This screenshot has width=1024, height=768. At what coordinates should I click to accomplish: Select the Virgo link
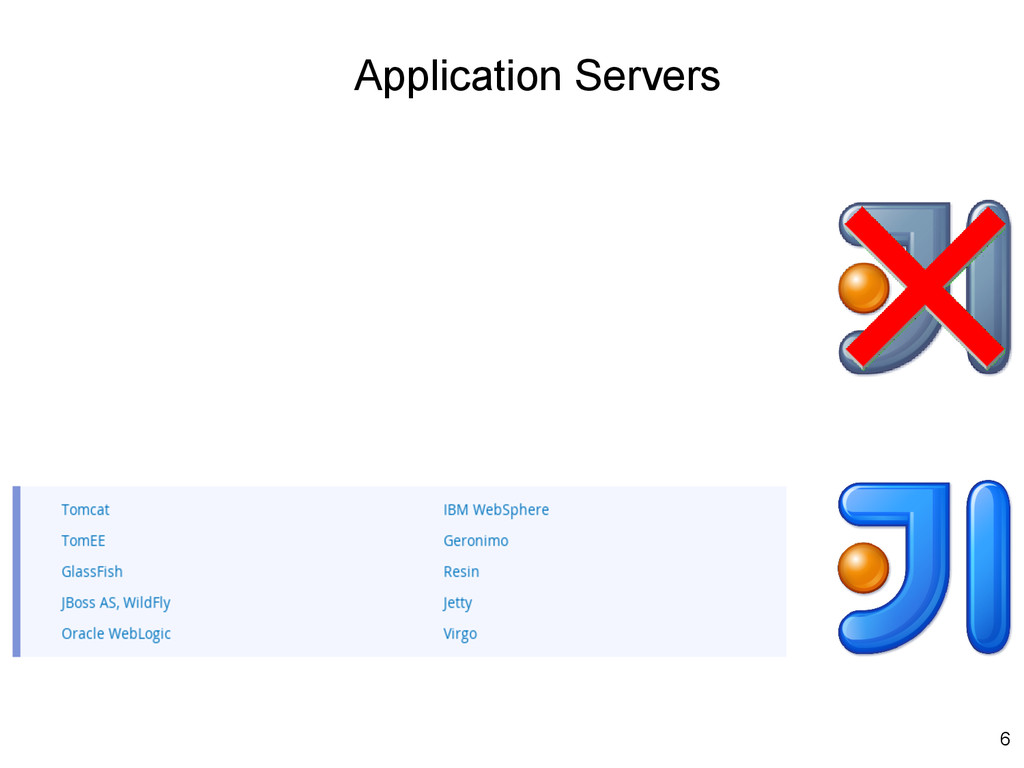[460, 633]
